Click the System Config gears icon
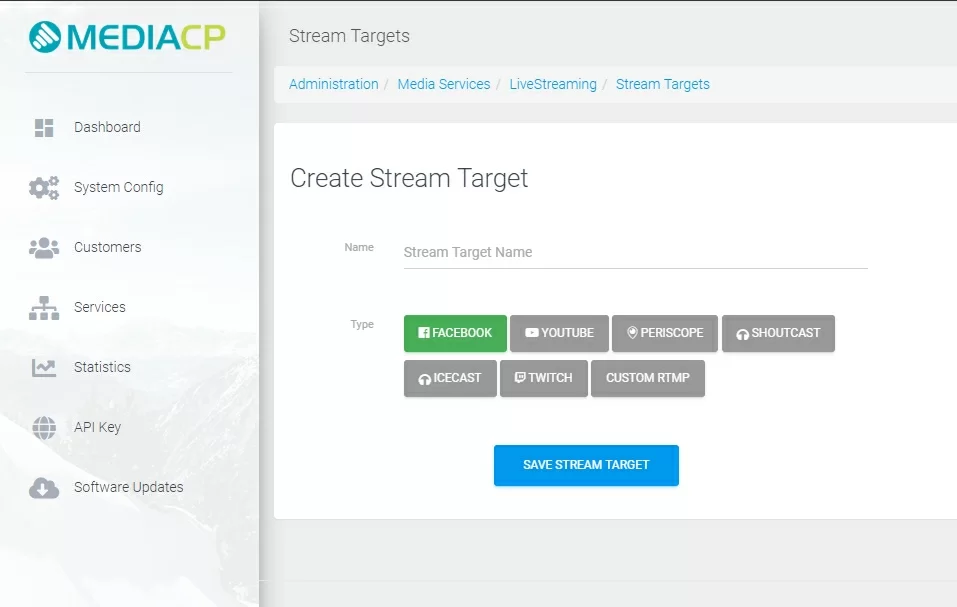The height and width of the screenshot is (607, 957). pyautogui.click(x=44, y=188)
